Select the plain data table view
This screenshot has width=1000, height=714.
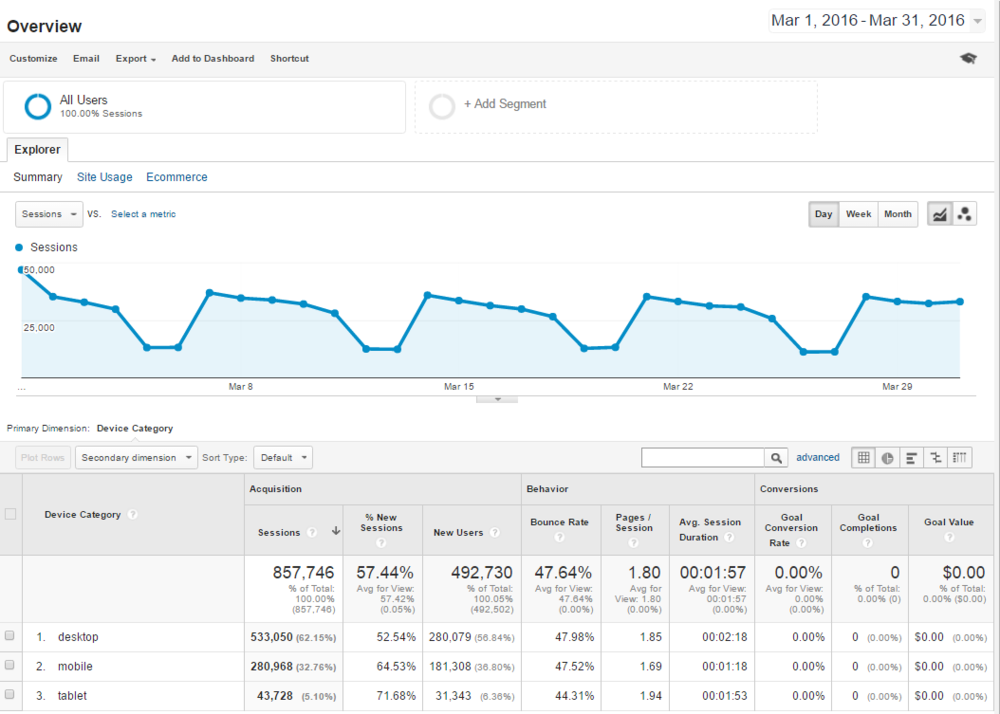pos(863,457)
